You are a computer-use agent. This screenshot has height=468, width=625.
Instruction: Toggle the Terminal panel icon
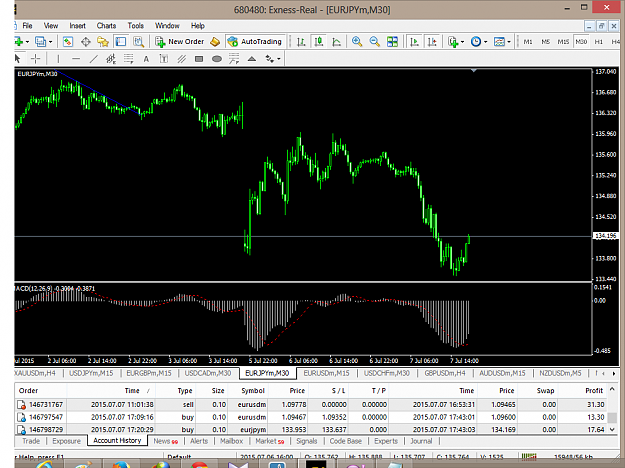pyautogui.click(x=120, y=41)
